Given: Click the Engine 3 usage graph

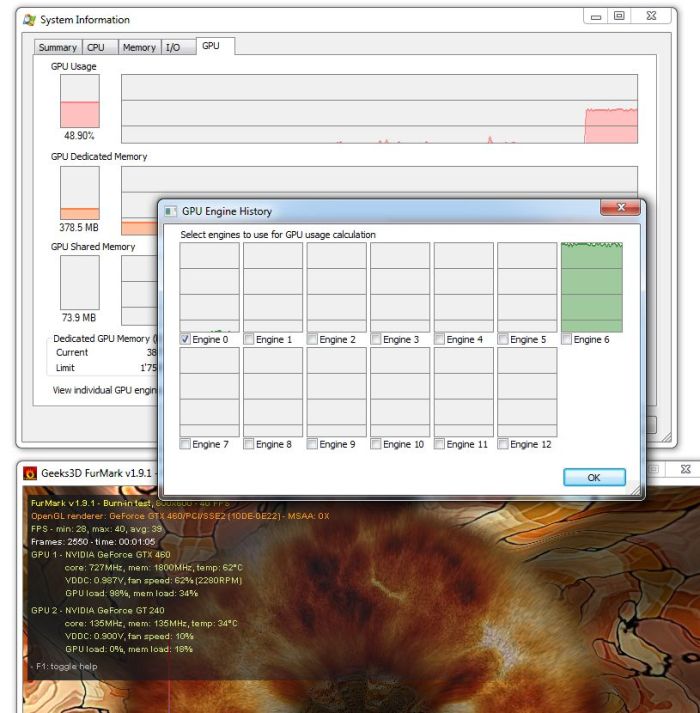Looking at the screenshot, I should [x=400, y=287].
